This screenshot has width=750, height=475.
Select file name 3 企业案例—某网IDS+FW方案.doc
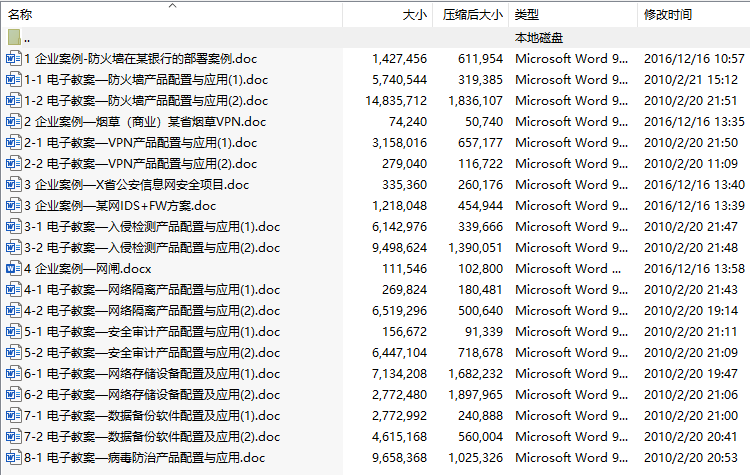[120, 206]
